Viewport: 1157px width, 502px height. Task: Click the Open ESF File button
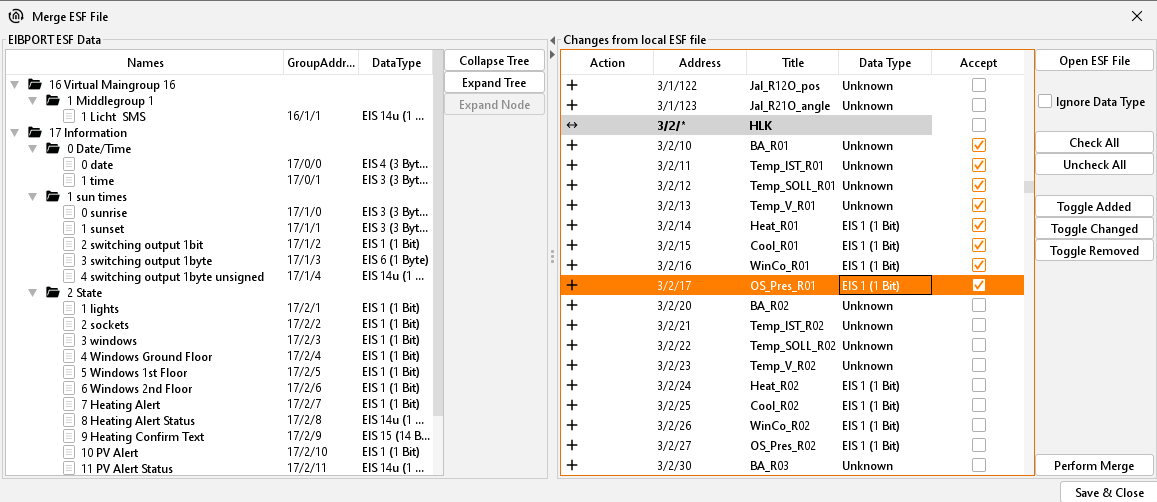point(1094,61)
